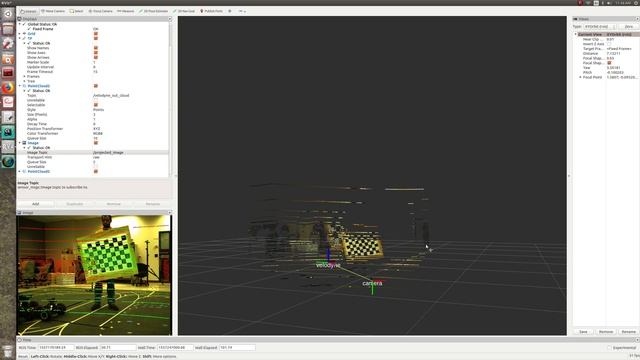Toggle the Show Names checkbox
This screenshot has height=360, width=640.
point(96,48)
